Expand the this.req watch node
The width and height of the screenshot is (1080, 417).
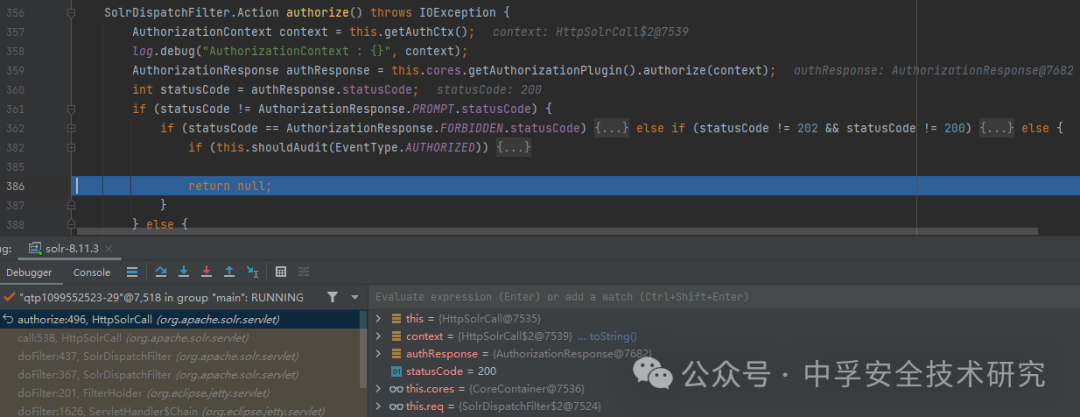(x=377, y=407)
